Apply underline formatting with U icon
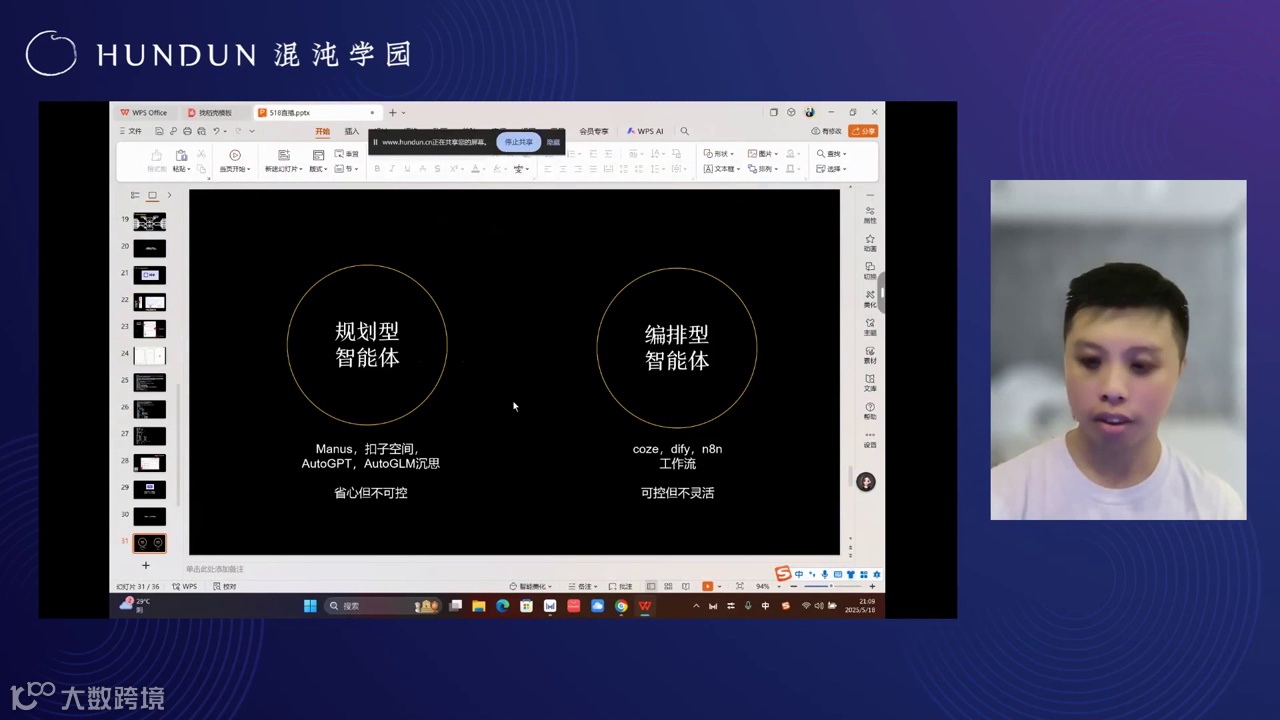Screen dimensions: 1280x720 407,169
